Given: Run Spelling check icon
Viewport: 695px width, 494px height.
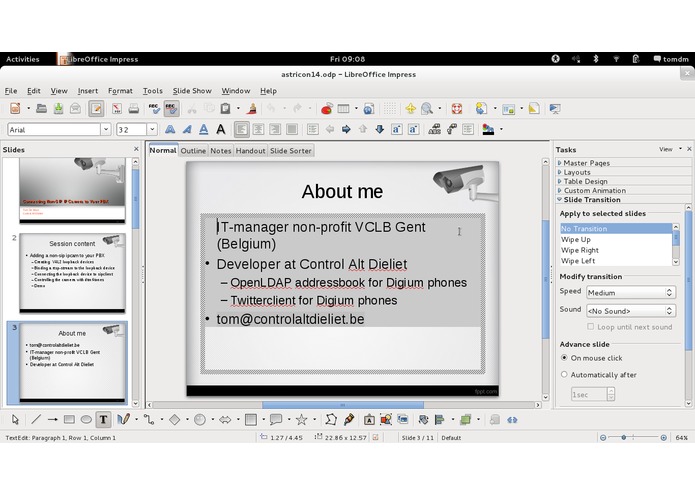Looking at the screenshot, I should tap(154, 109).
